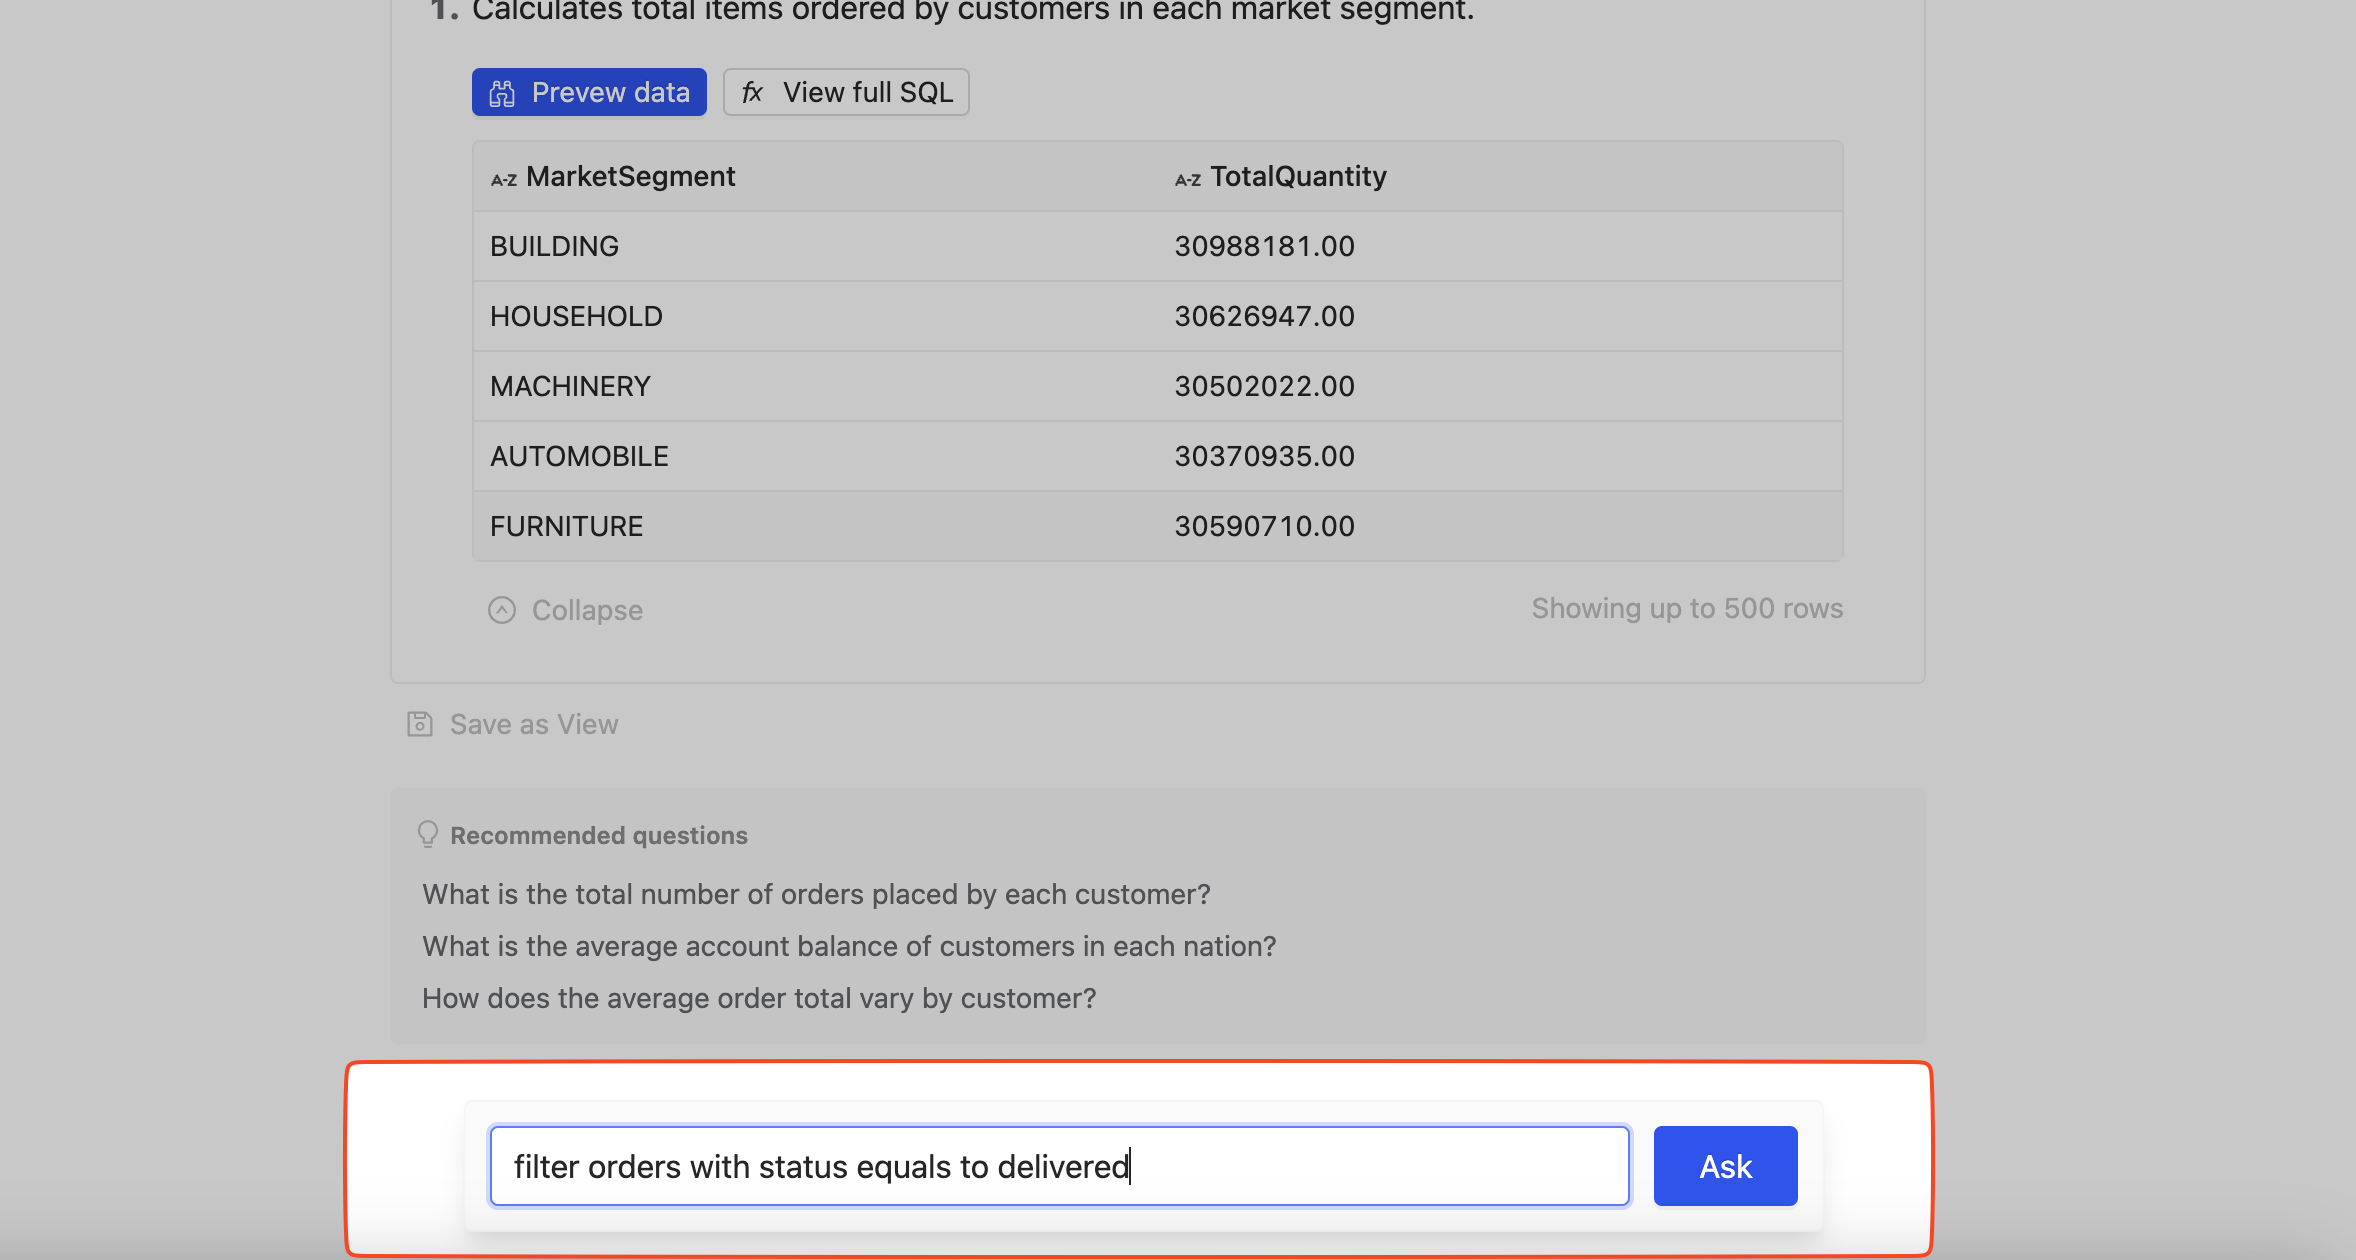Click the lightbulb icon by Recommended questions
The width and height of the screenshot is (2356, 1260).
428,835
